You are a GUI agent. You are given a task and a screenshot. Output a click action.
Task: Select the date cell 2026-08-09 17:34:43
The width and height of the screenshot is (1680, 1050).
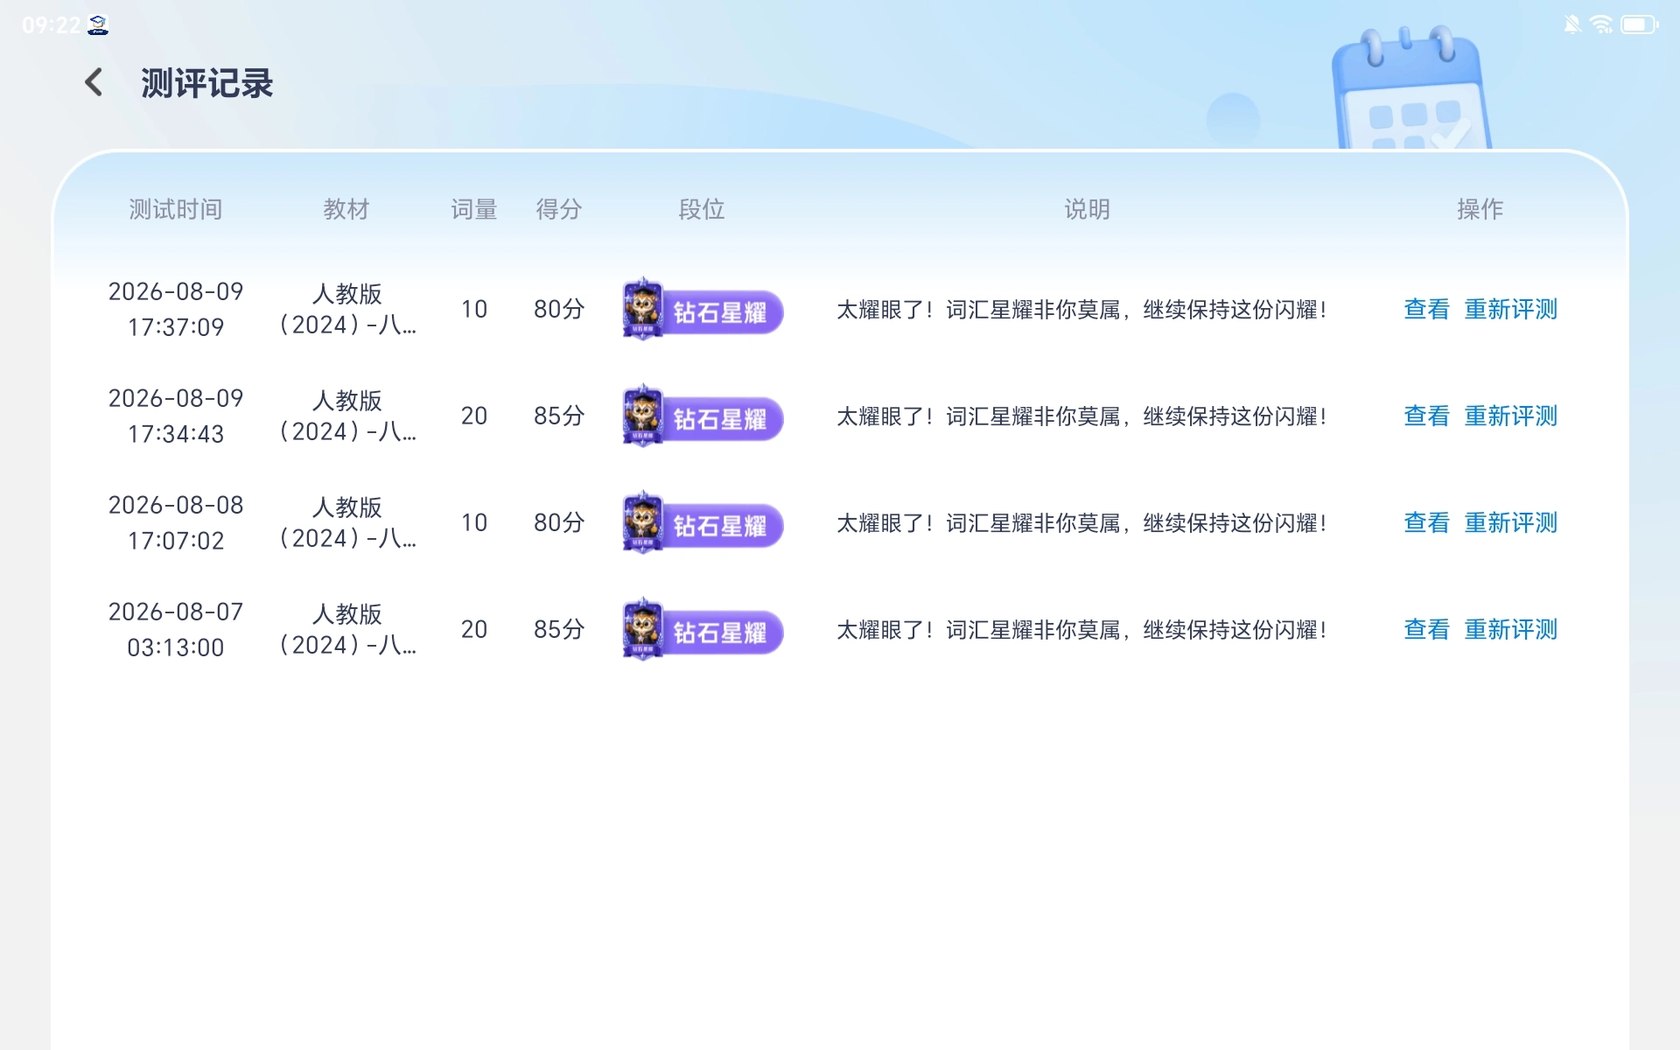[176, 416]
